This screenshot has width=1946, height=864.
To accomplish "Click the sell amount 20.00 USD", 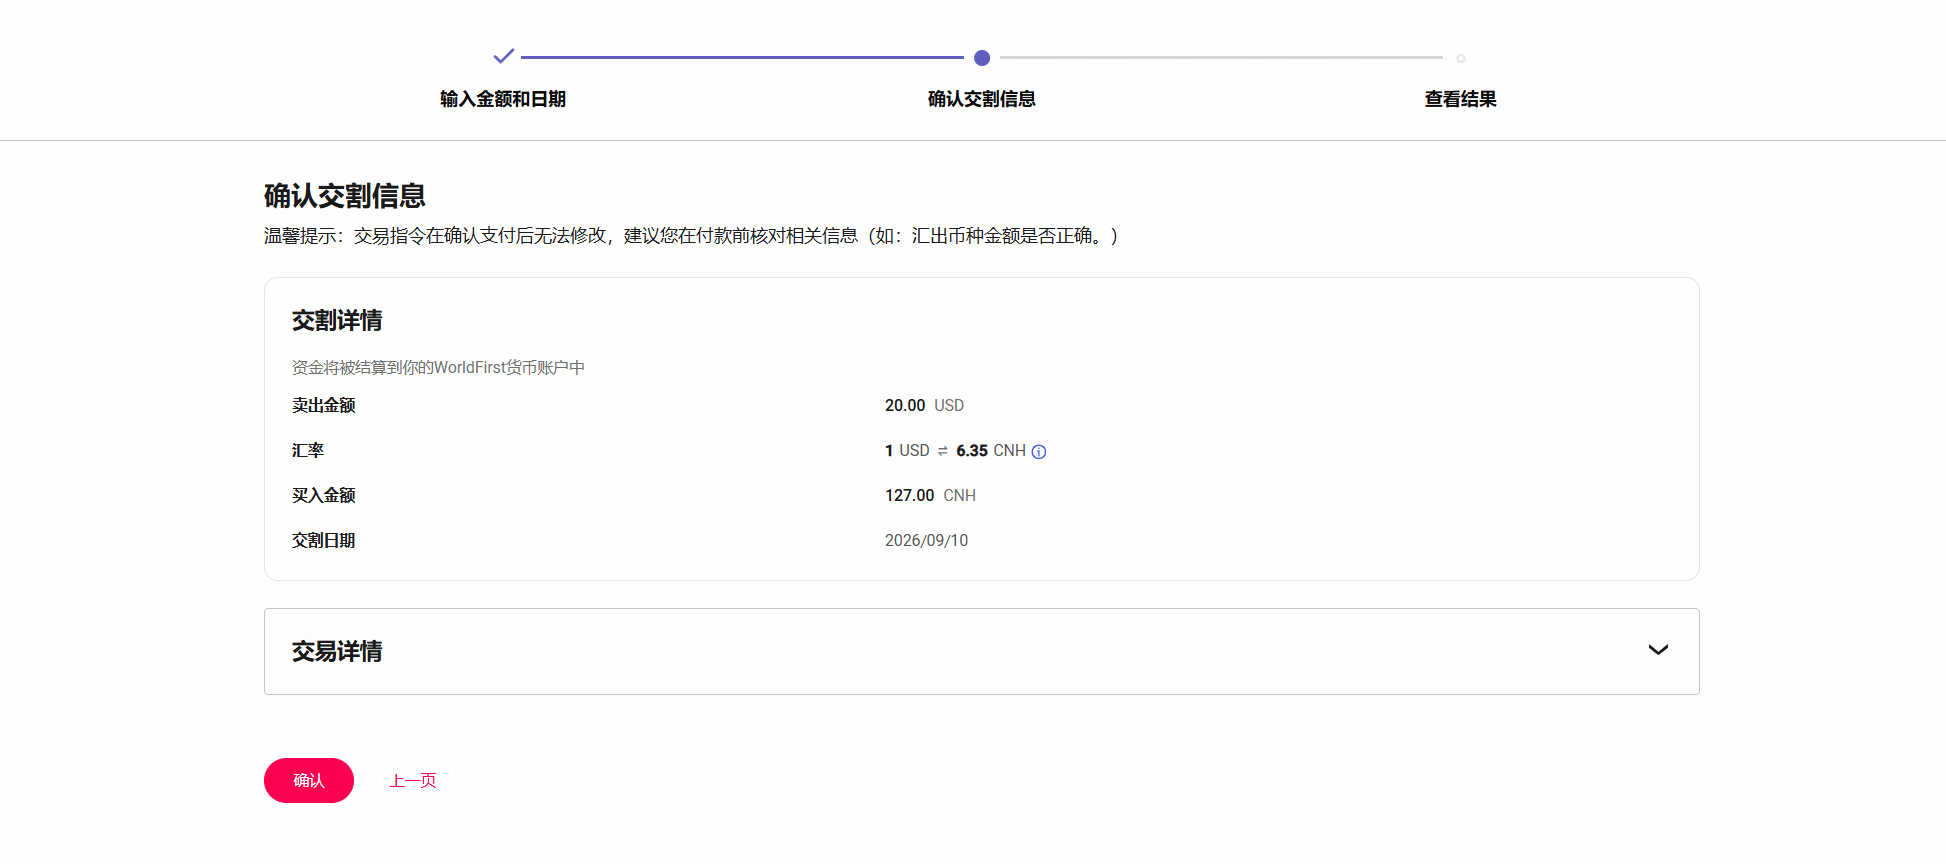I will coord(924,405).
